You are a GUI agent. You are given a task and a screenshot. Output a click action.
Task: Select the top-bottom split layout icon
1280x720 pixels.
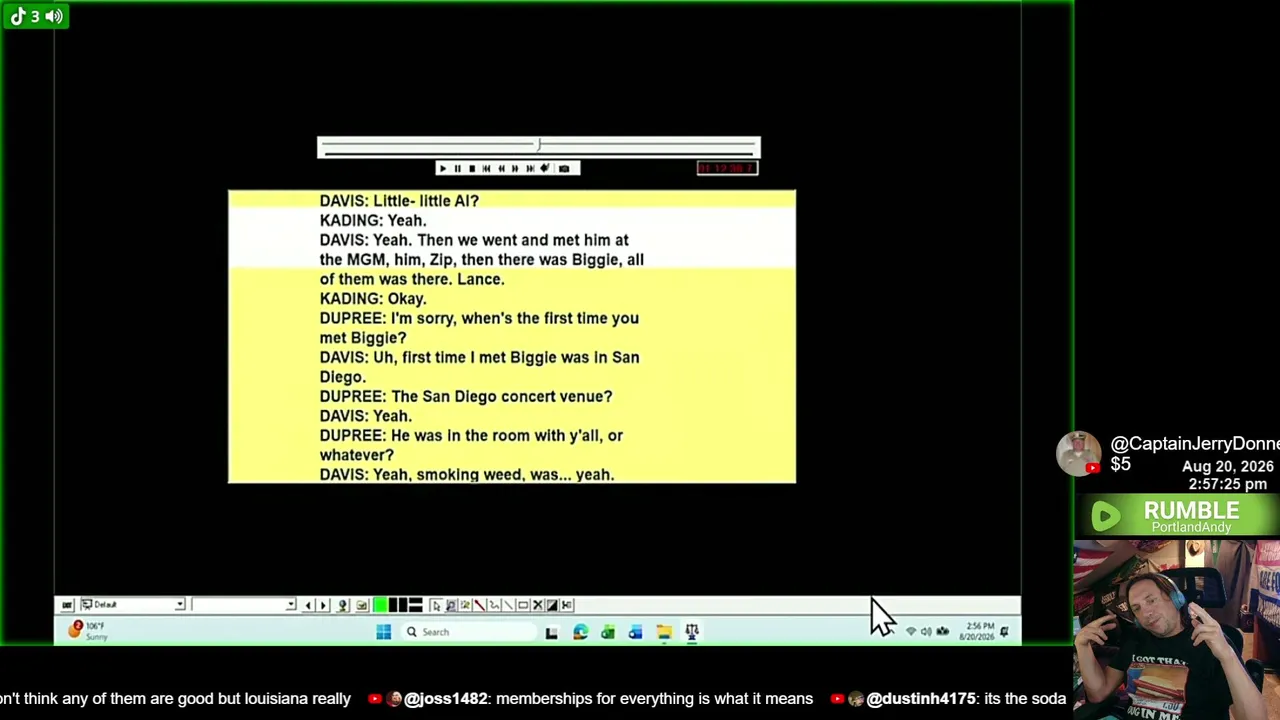coord(415,604)
